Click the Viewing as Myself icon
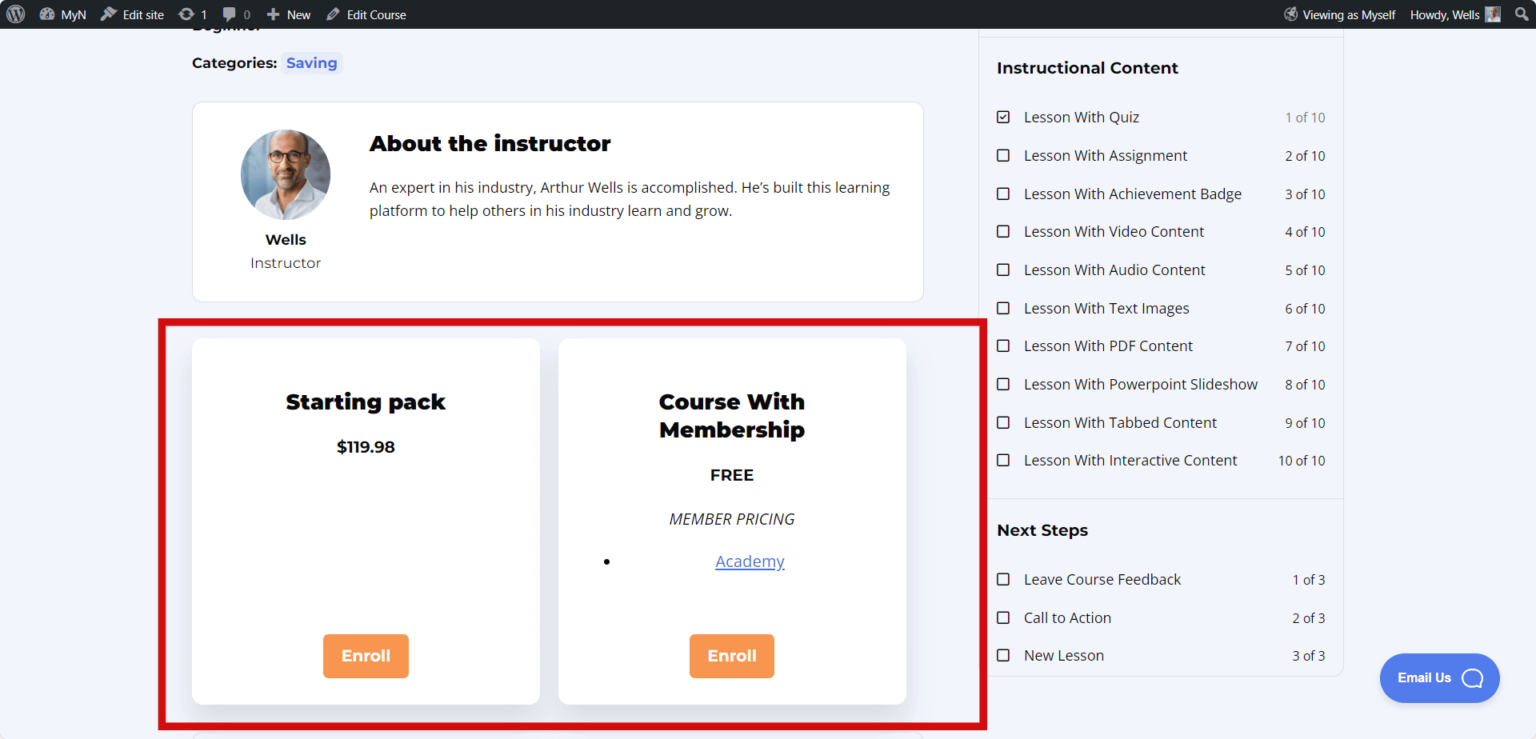Screen dimensions: 1536x739 tap(1291, 14)
